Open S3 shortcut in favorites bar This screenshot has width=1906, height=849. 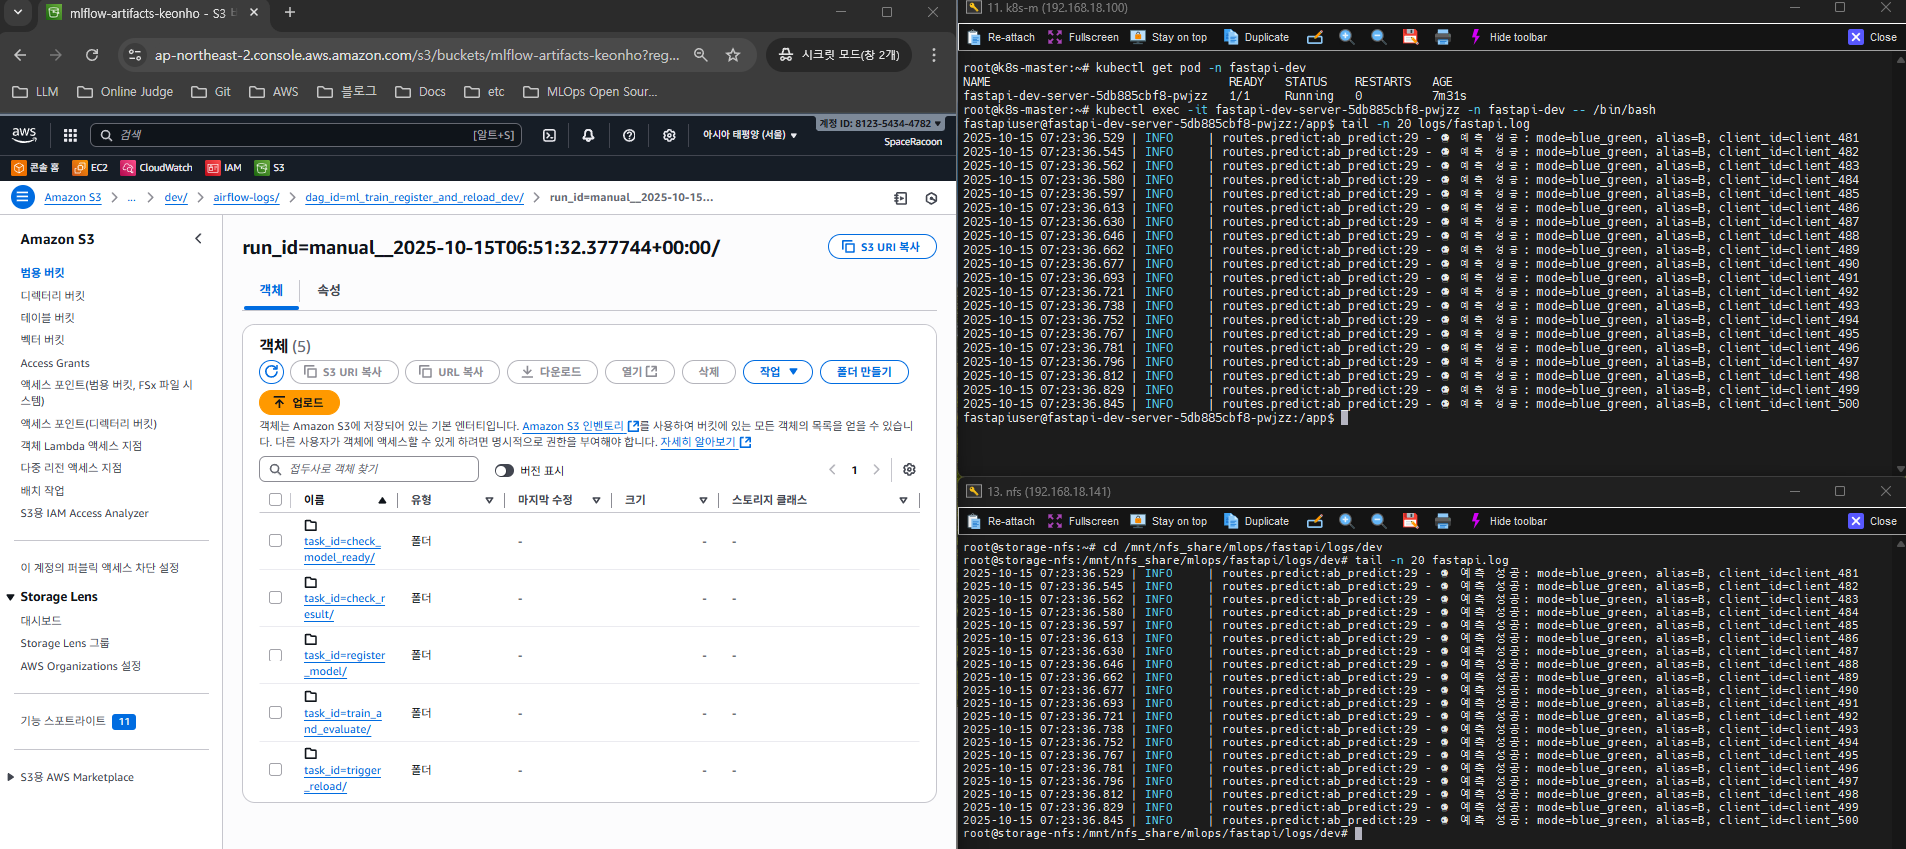[x=270, y=168]
